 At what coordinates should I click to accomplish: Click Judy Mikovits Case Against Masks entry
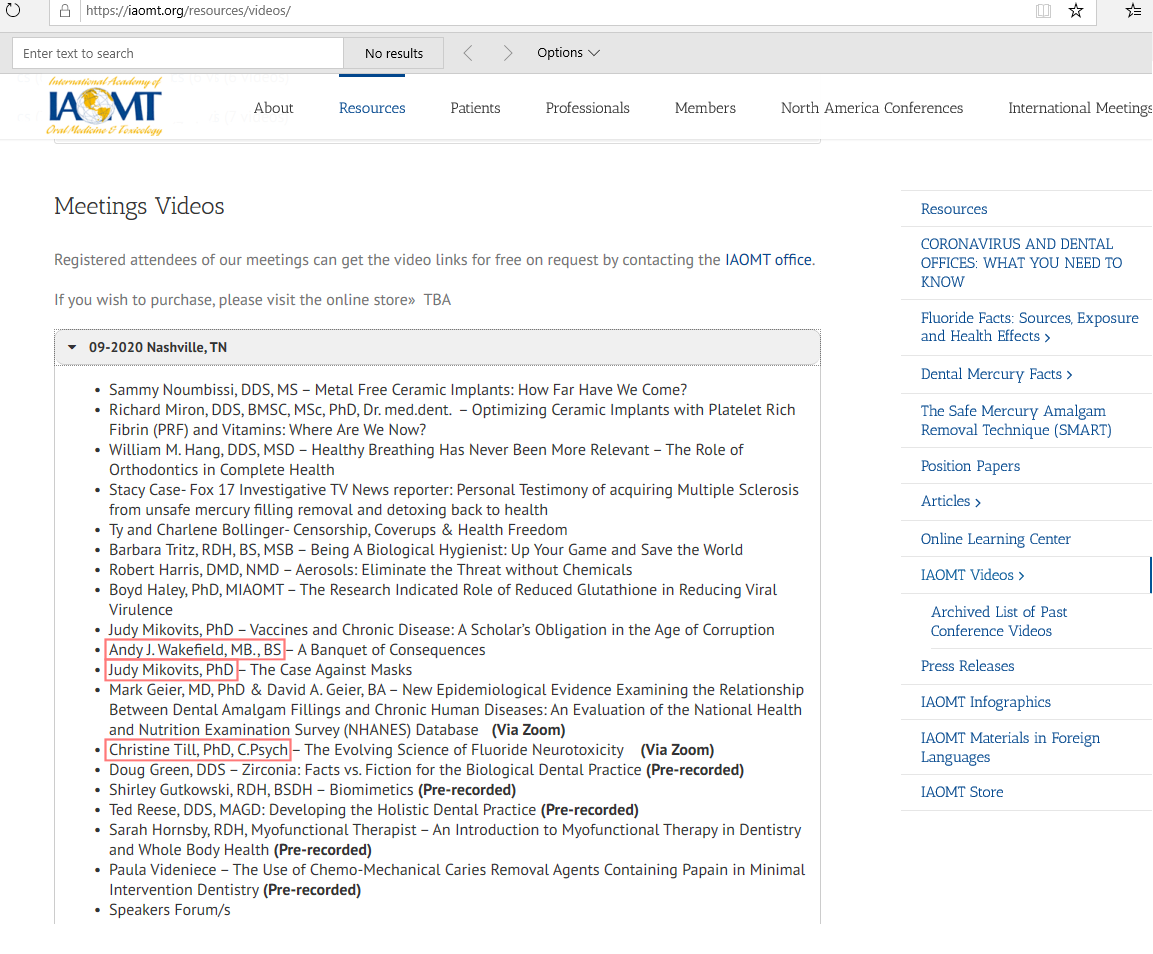(x=260, y=670)
